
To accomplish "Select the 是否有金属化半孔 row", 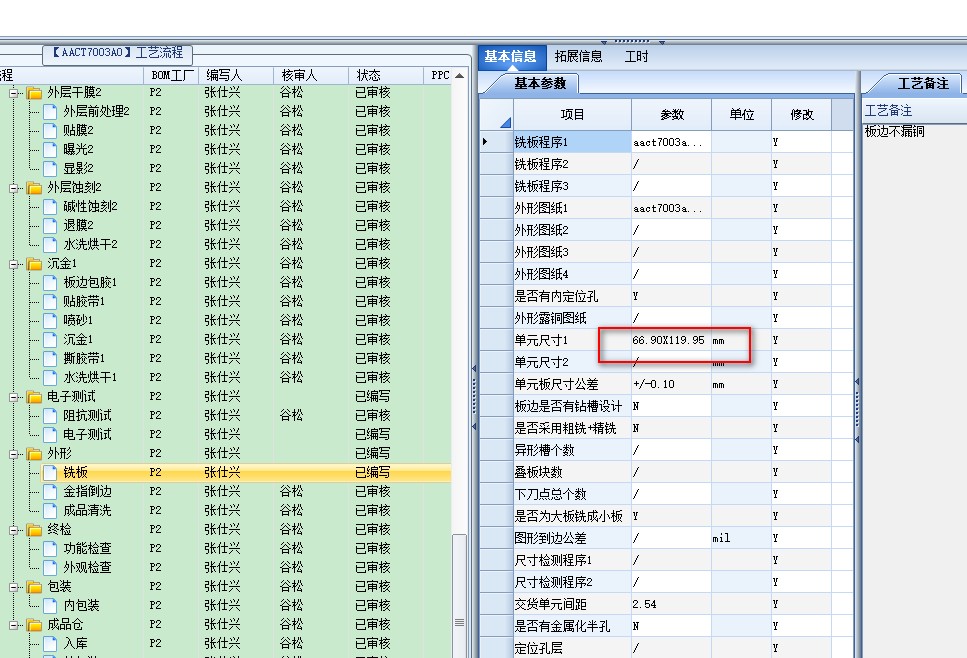I will tap(667, 627).
